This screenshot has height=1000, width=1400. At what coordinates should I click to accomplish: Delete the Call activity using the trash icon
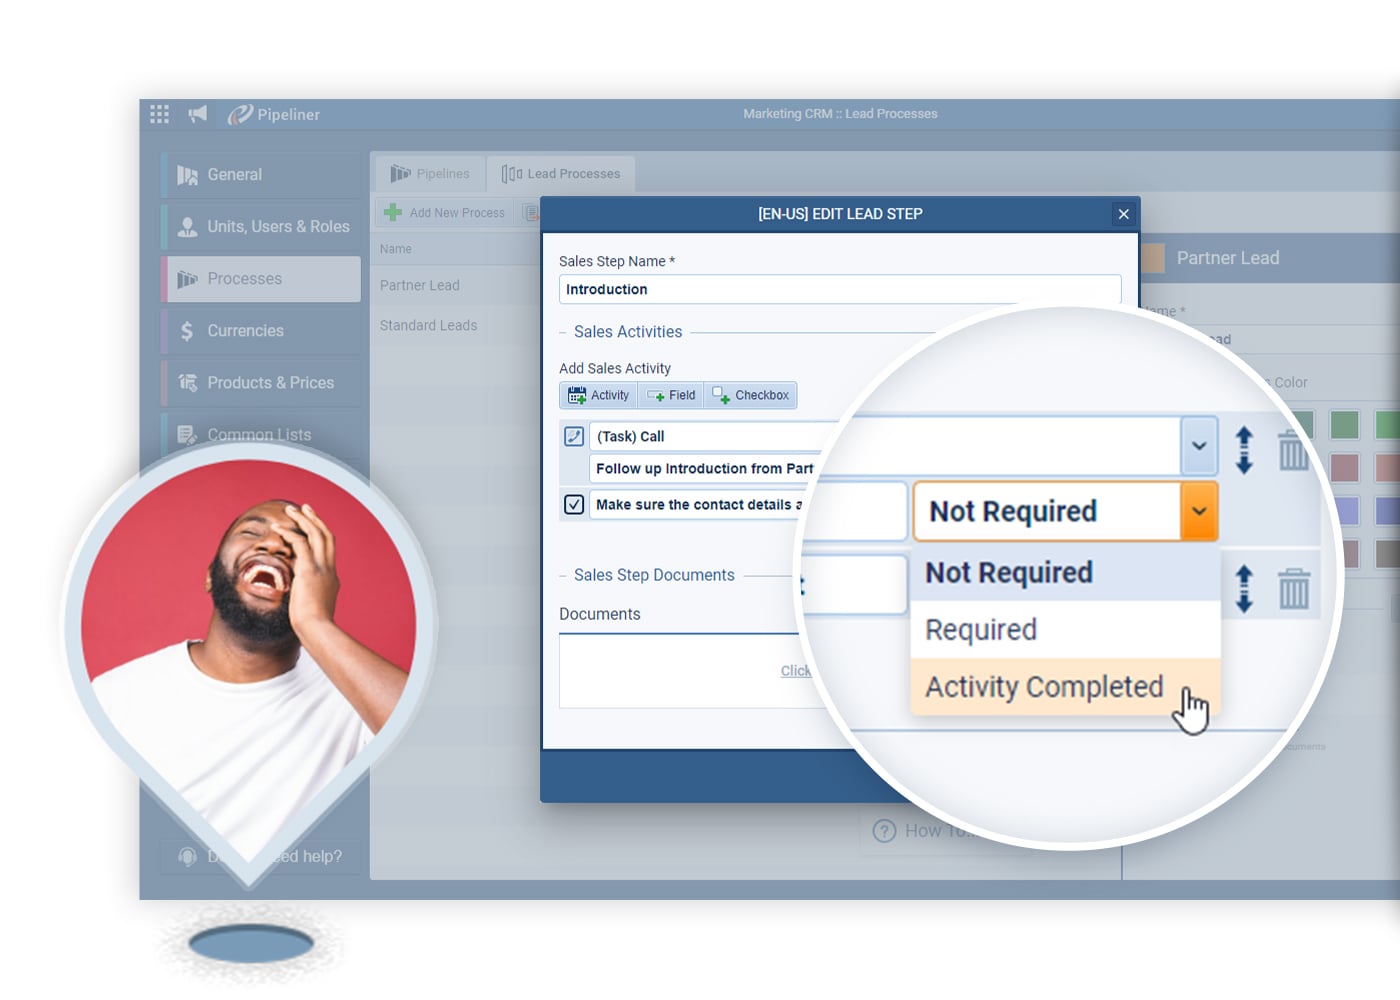tap(1293, 451)
